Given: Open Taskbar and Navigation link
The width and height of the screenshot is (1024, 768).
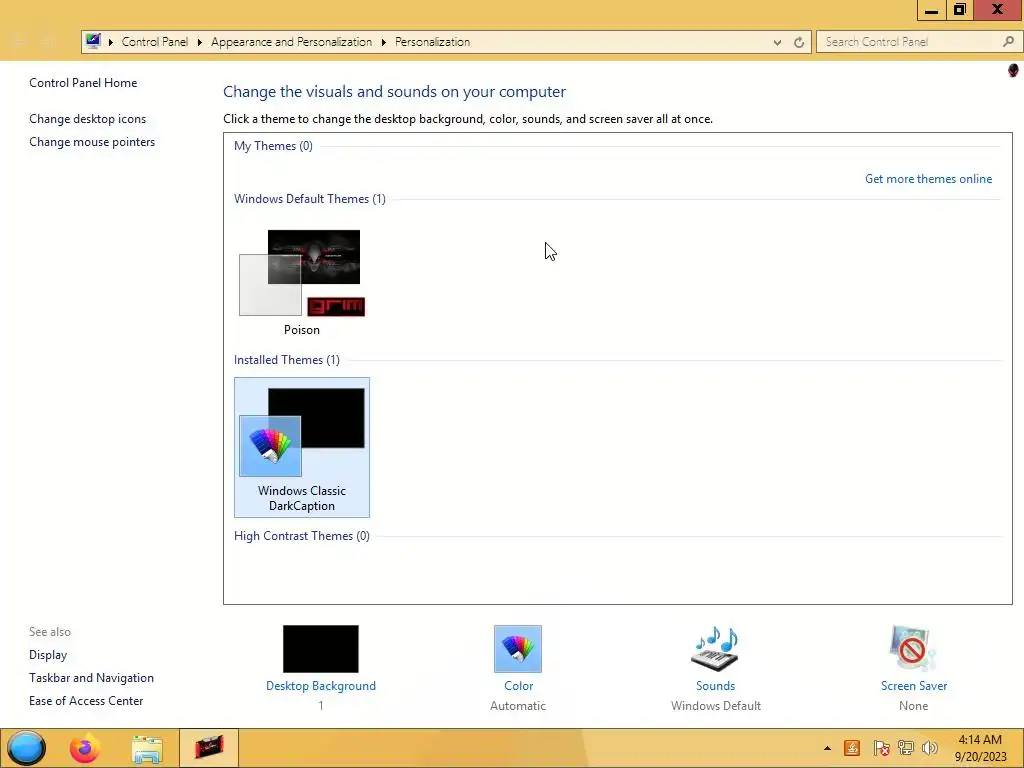Looking at the screenshot, I should point(91,678).
